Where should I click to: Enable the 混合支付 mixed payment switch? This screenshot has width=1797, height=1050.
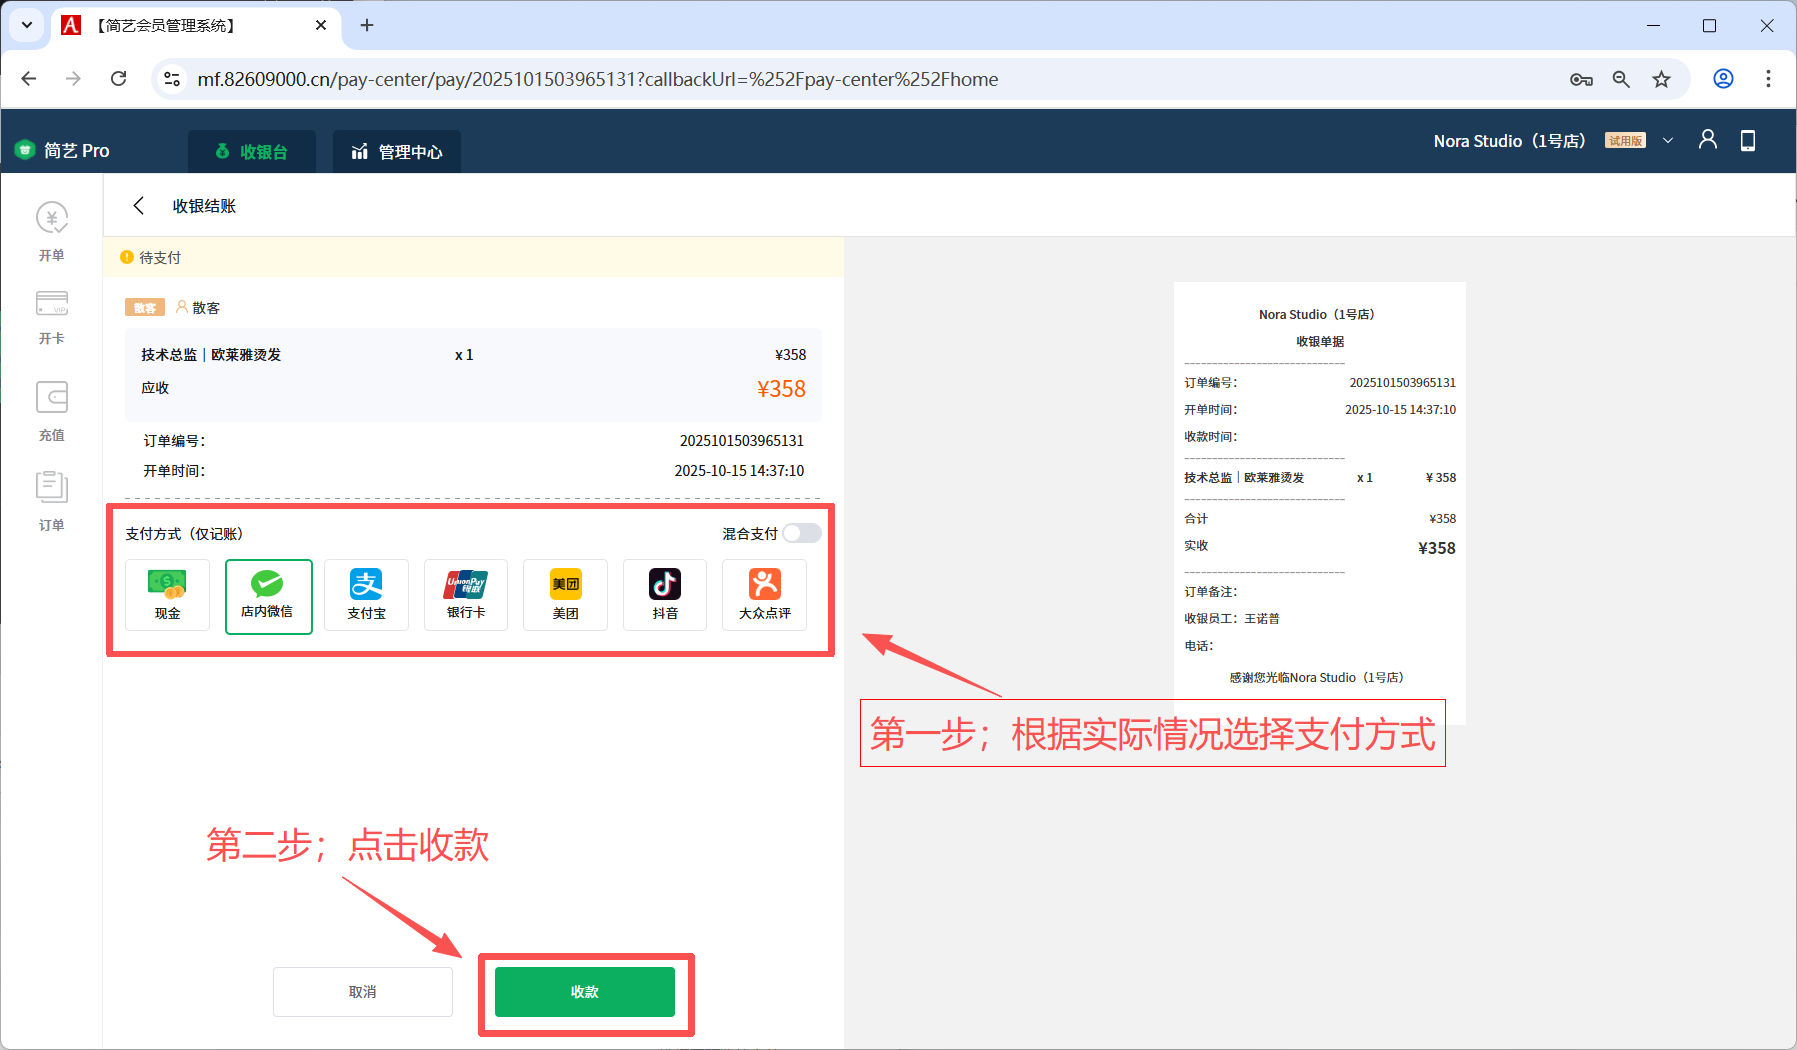coord(801,533)
